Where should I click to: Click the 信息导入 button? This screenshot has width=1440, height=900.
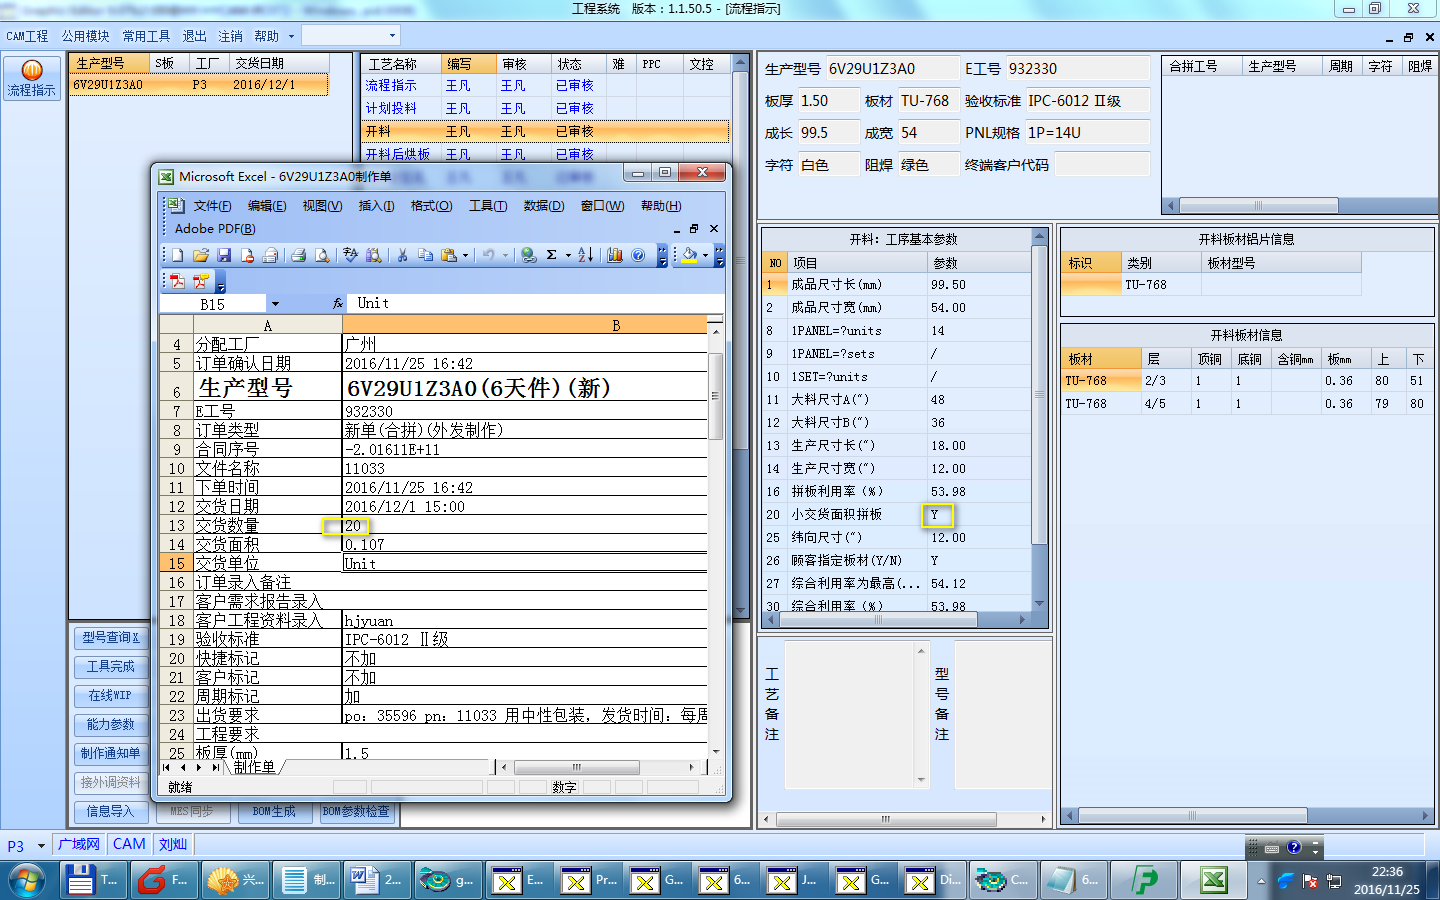(111, 812)
